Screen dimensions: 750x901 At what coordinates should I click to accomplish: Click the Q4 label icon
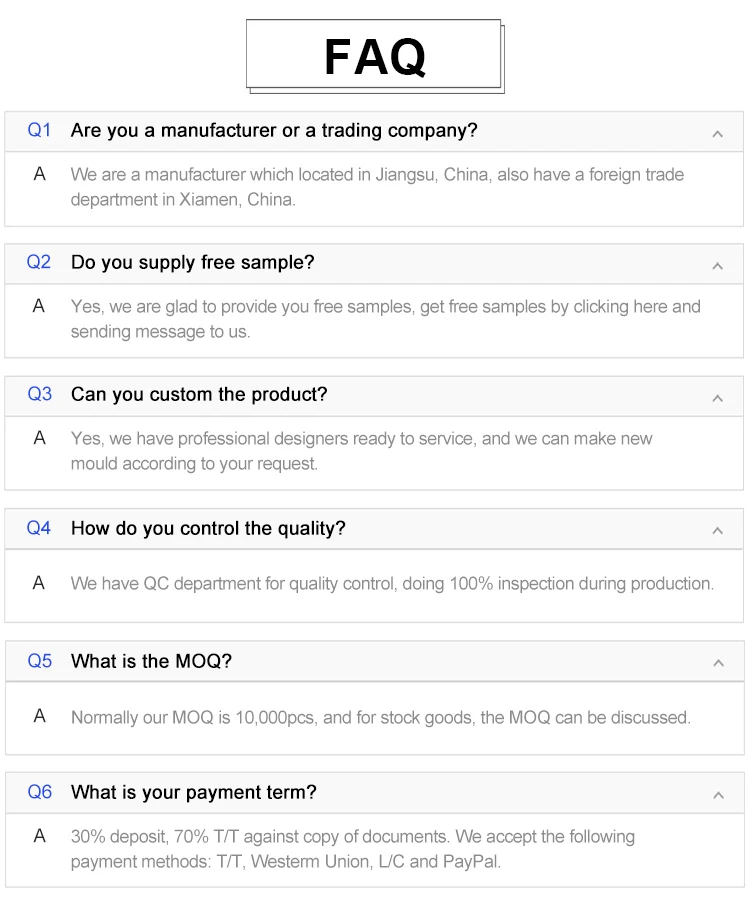click(39, 527)
